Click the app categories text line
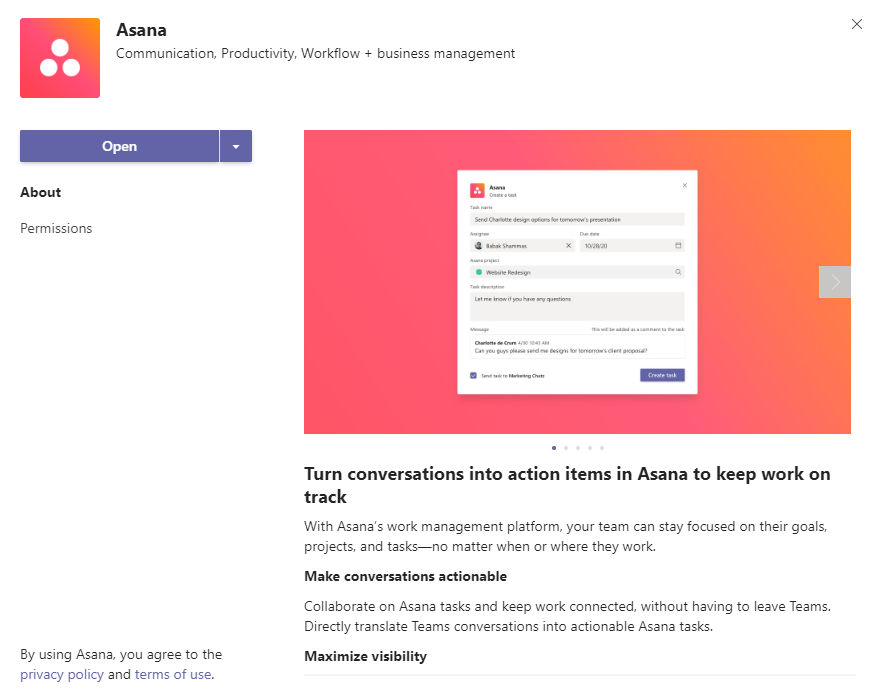877x691 pixels. tap(315, 54)
